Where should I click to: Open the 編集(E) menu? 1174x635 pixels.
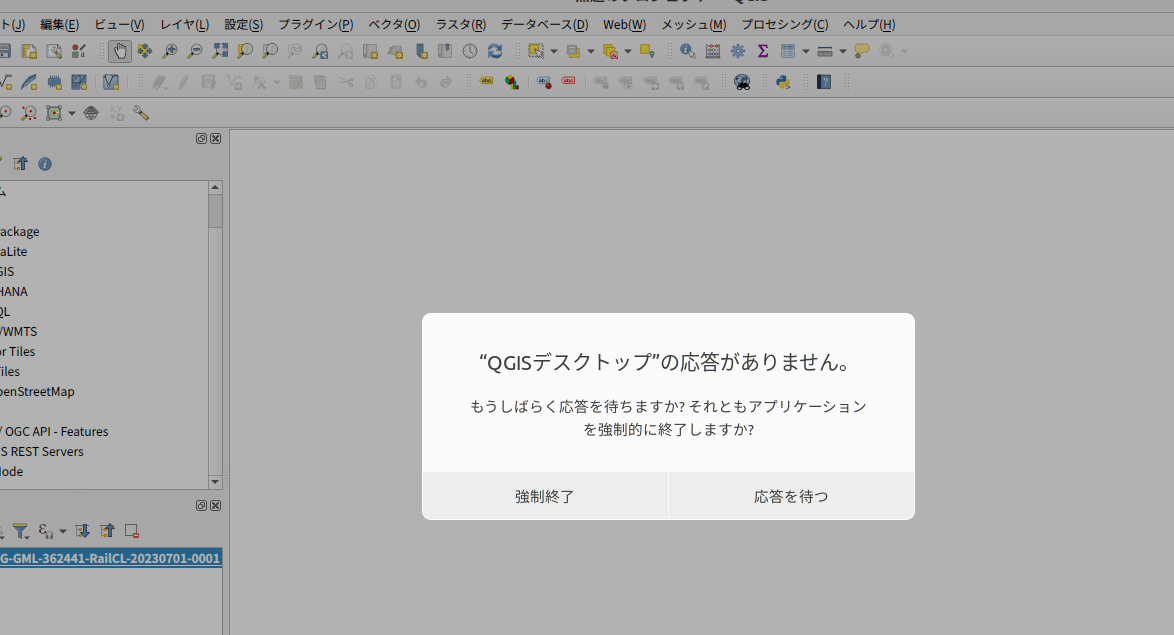coord(59,25)
